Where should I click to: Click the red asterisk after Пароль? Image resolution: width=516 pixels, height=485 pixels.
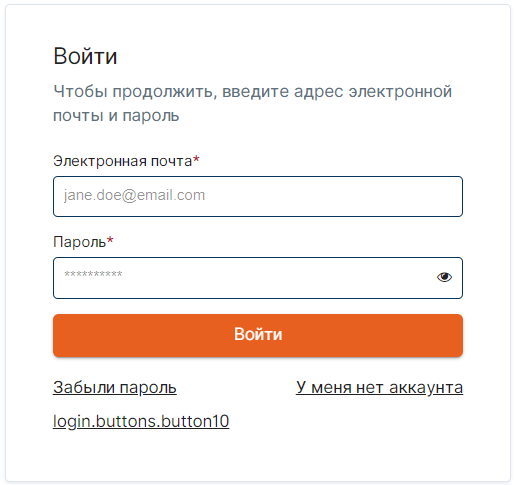(110, 240)
